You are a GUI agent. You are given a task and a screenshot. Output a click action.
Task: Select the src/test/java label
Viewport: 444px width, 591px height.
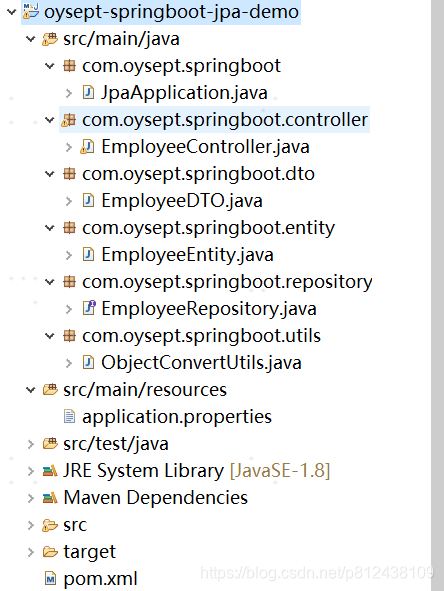[x=116, y=444]
